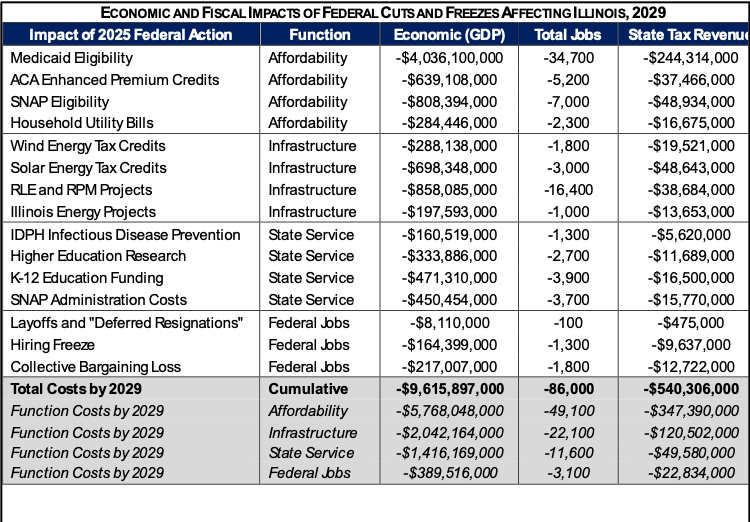750x522 pixels.
Task: Click the Federal Jobs function cell
Action: tap(309, 473)
